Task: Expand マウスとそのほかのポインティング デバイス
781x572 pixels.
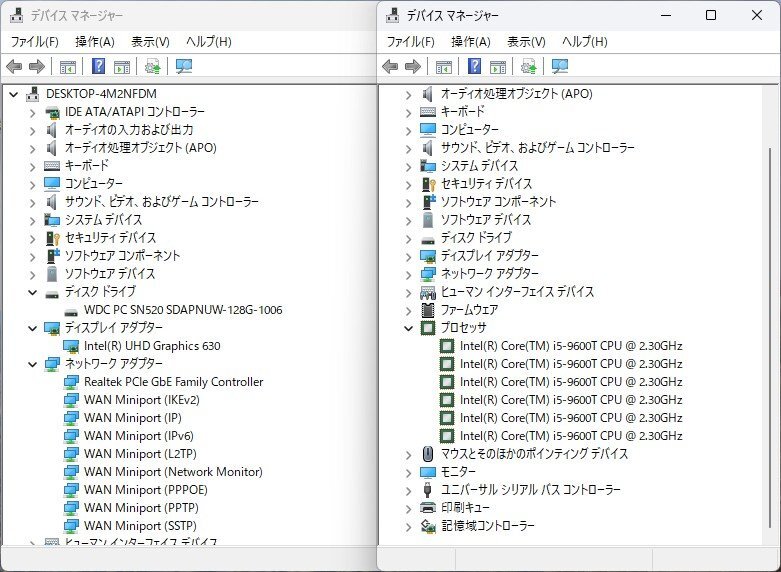Action: click(408, 454)
